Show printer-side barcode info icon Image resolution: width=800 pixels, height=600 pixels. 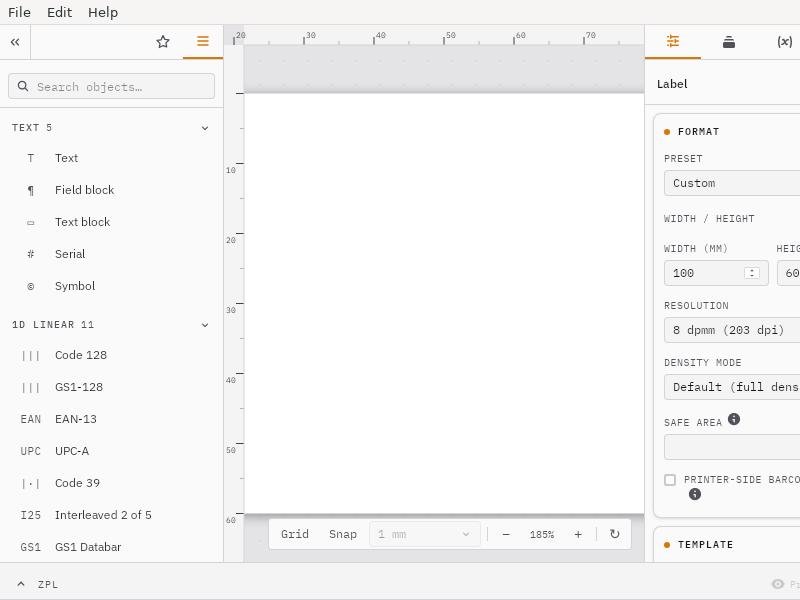pos(695,494)
